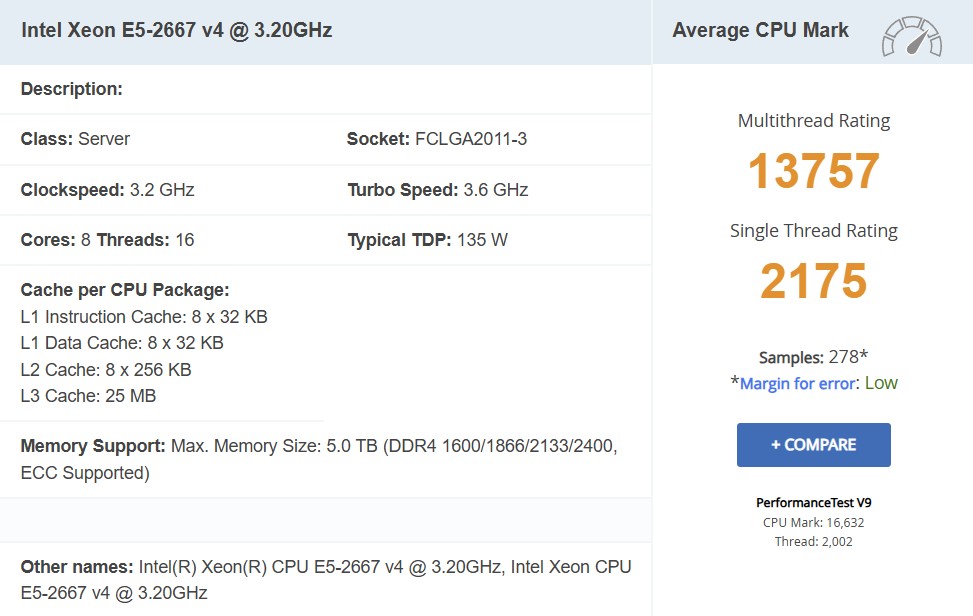
Task: Click the Memory Support description text
Action: (x=319, y=459)
